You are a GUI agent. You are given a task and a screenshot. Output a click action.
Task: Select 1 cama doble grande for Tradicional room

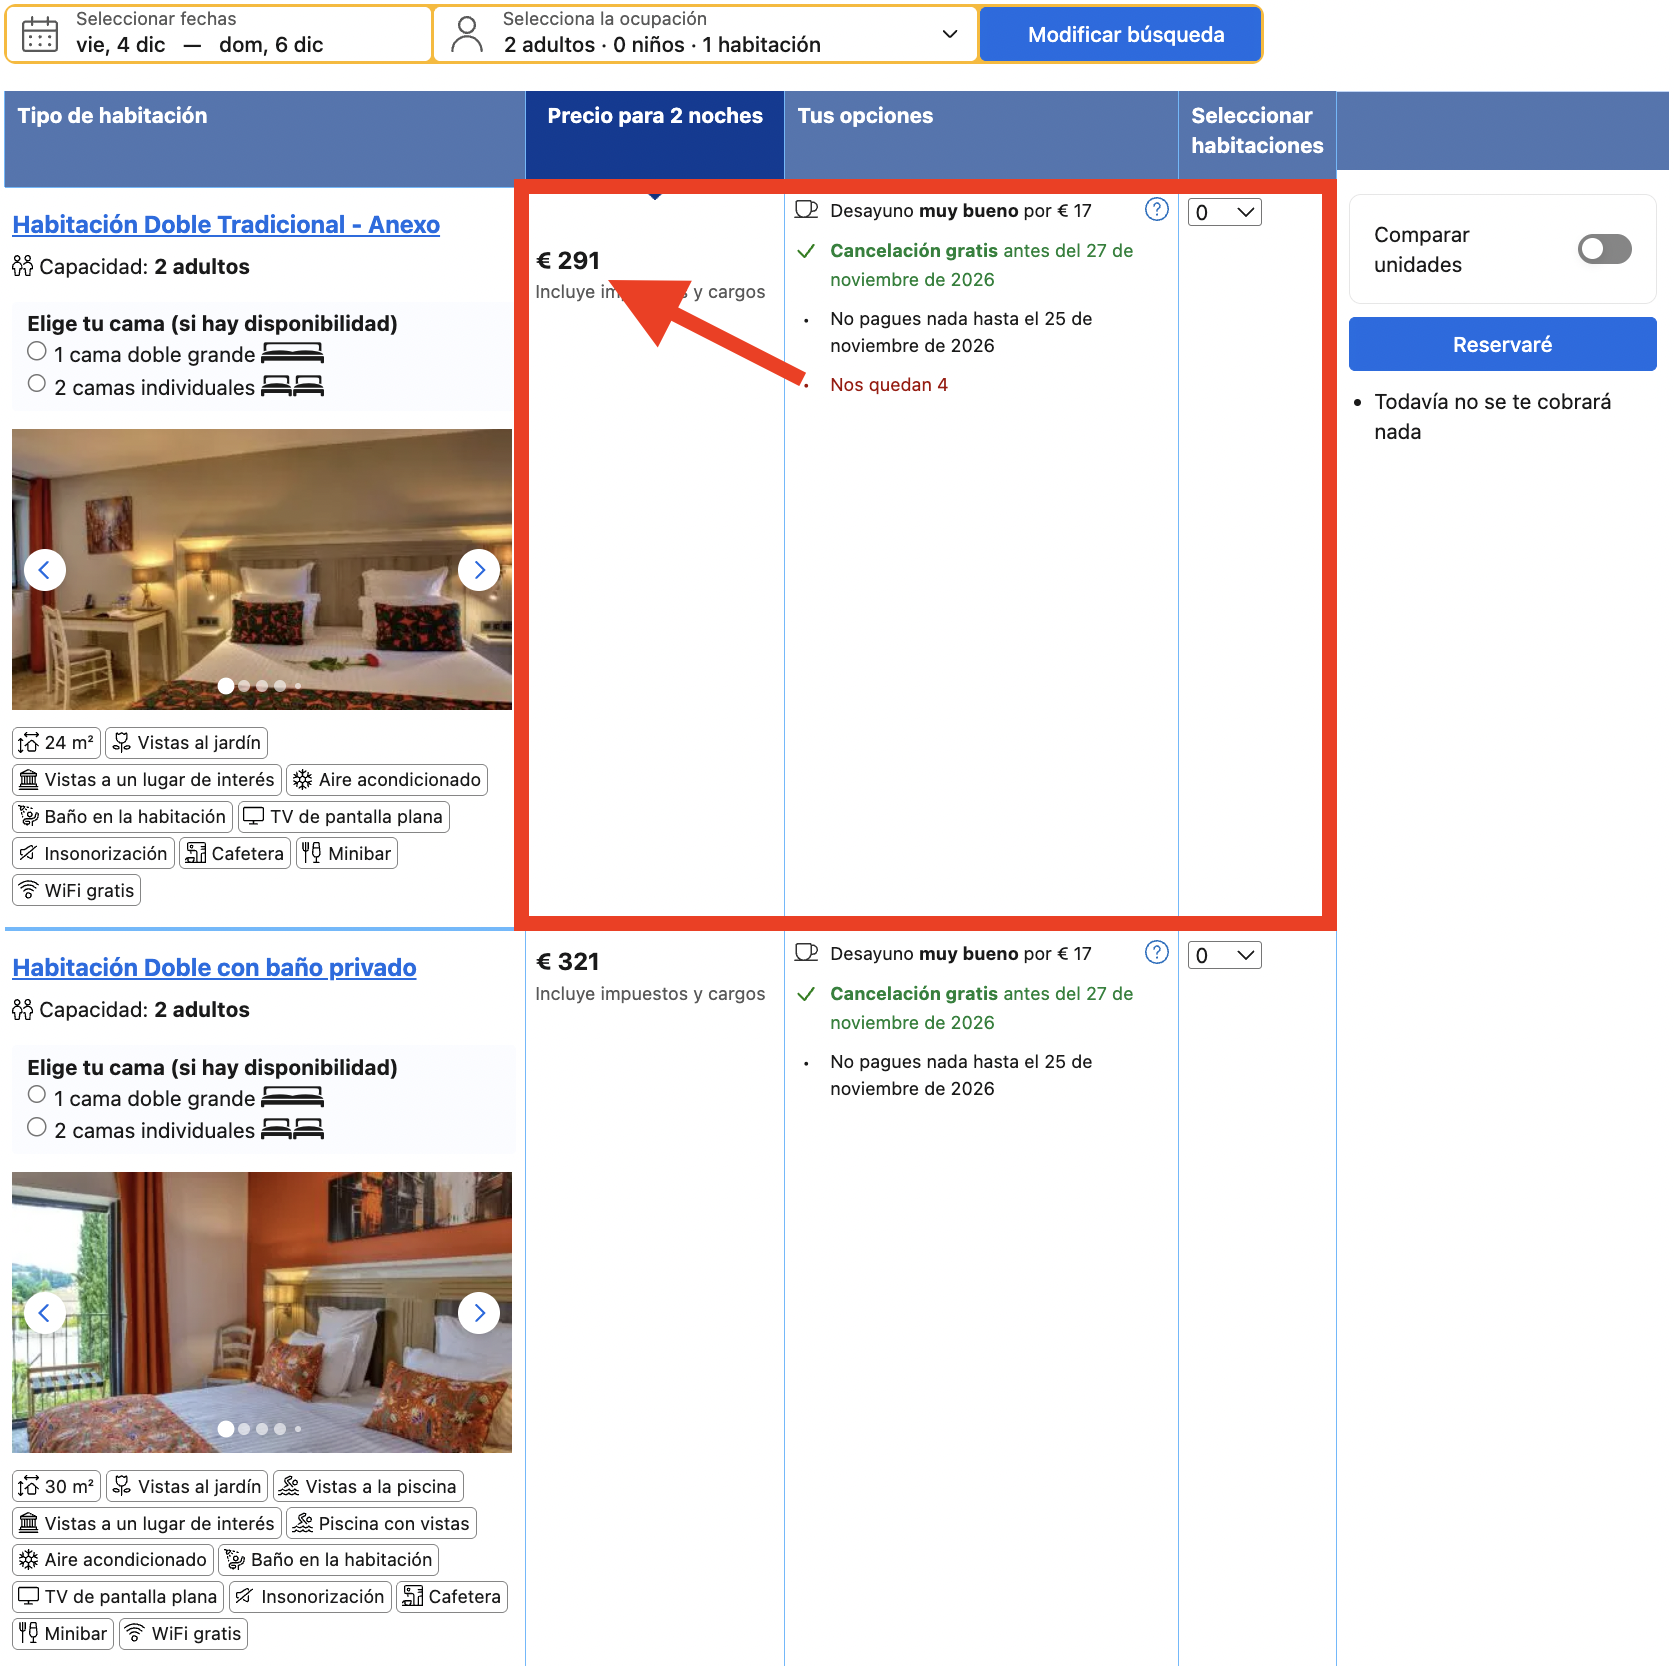click(x=37, y=352)
